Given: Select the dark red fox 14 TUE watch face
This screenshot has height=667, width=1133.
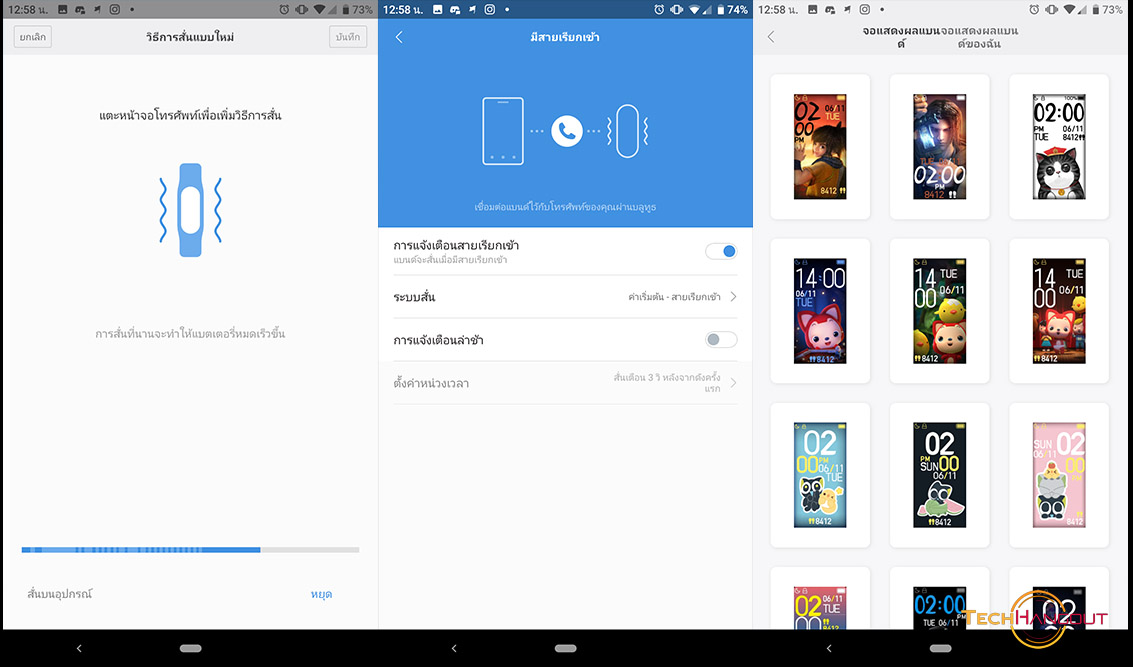Looking at the screenshot, I should (x=1059, y=311).
